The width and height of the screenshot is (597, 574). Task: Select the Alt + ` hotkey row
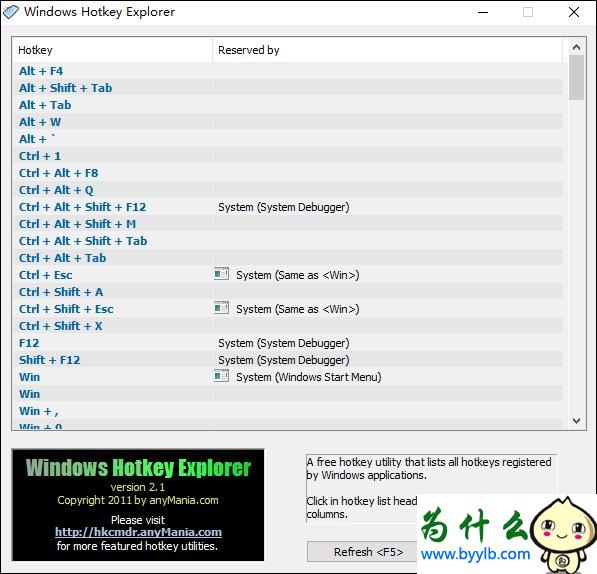(x=287, y=139)
